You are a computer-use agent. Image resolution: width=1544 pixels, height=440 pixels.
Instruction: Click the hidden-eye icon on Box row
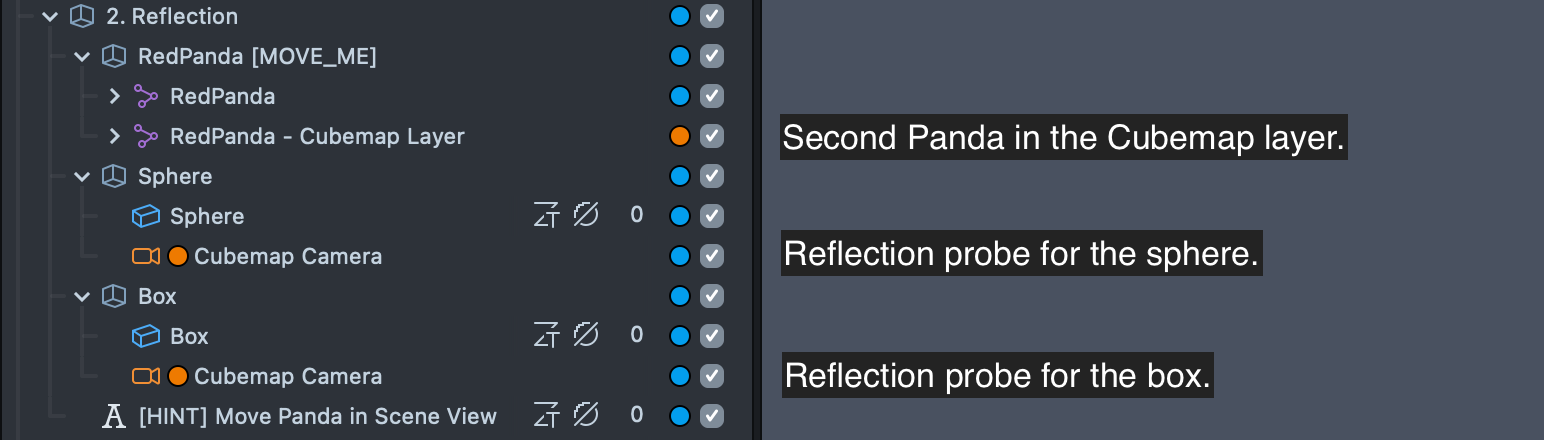[585, 336]
